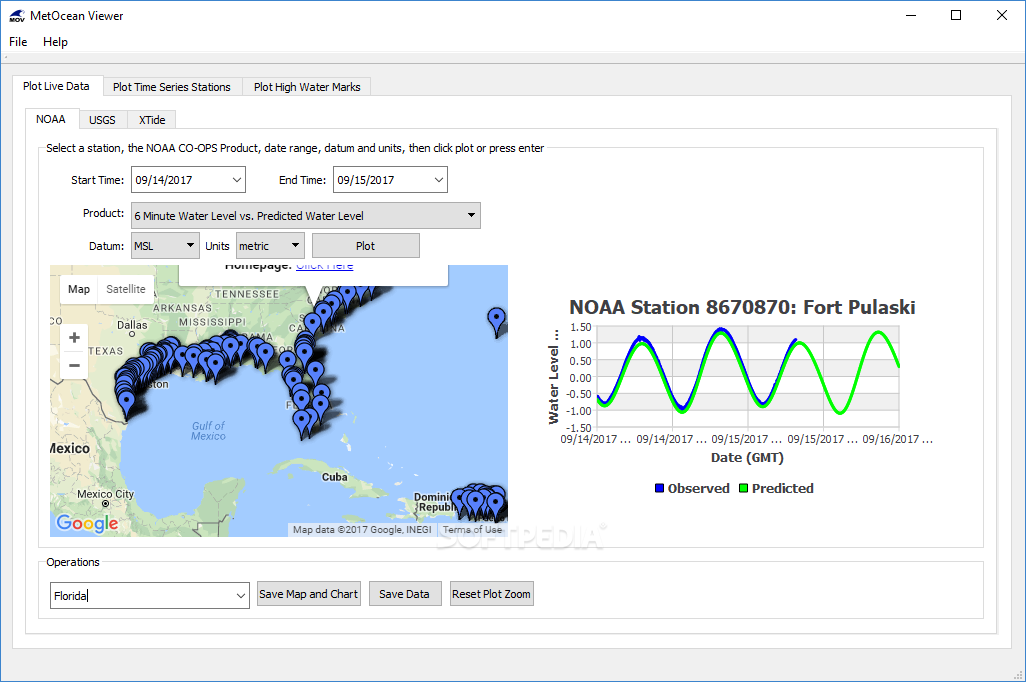The height and width of the screenshot is (682, 1026).
Task: Click the MetOcean Viewer app icon
Action: [x=17, y=16]
